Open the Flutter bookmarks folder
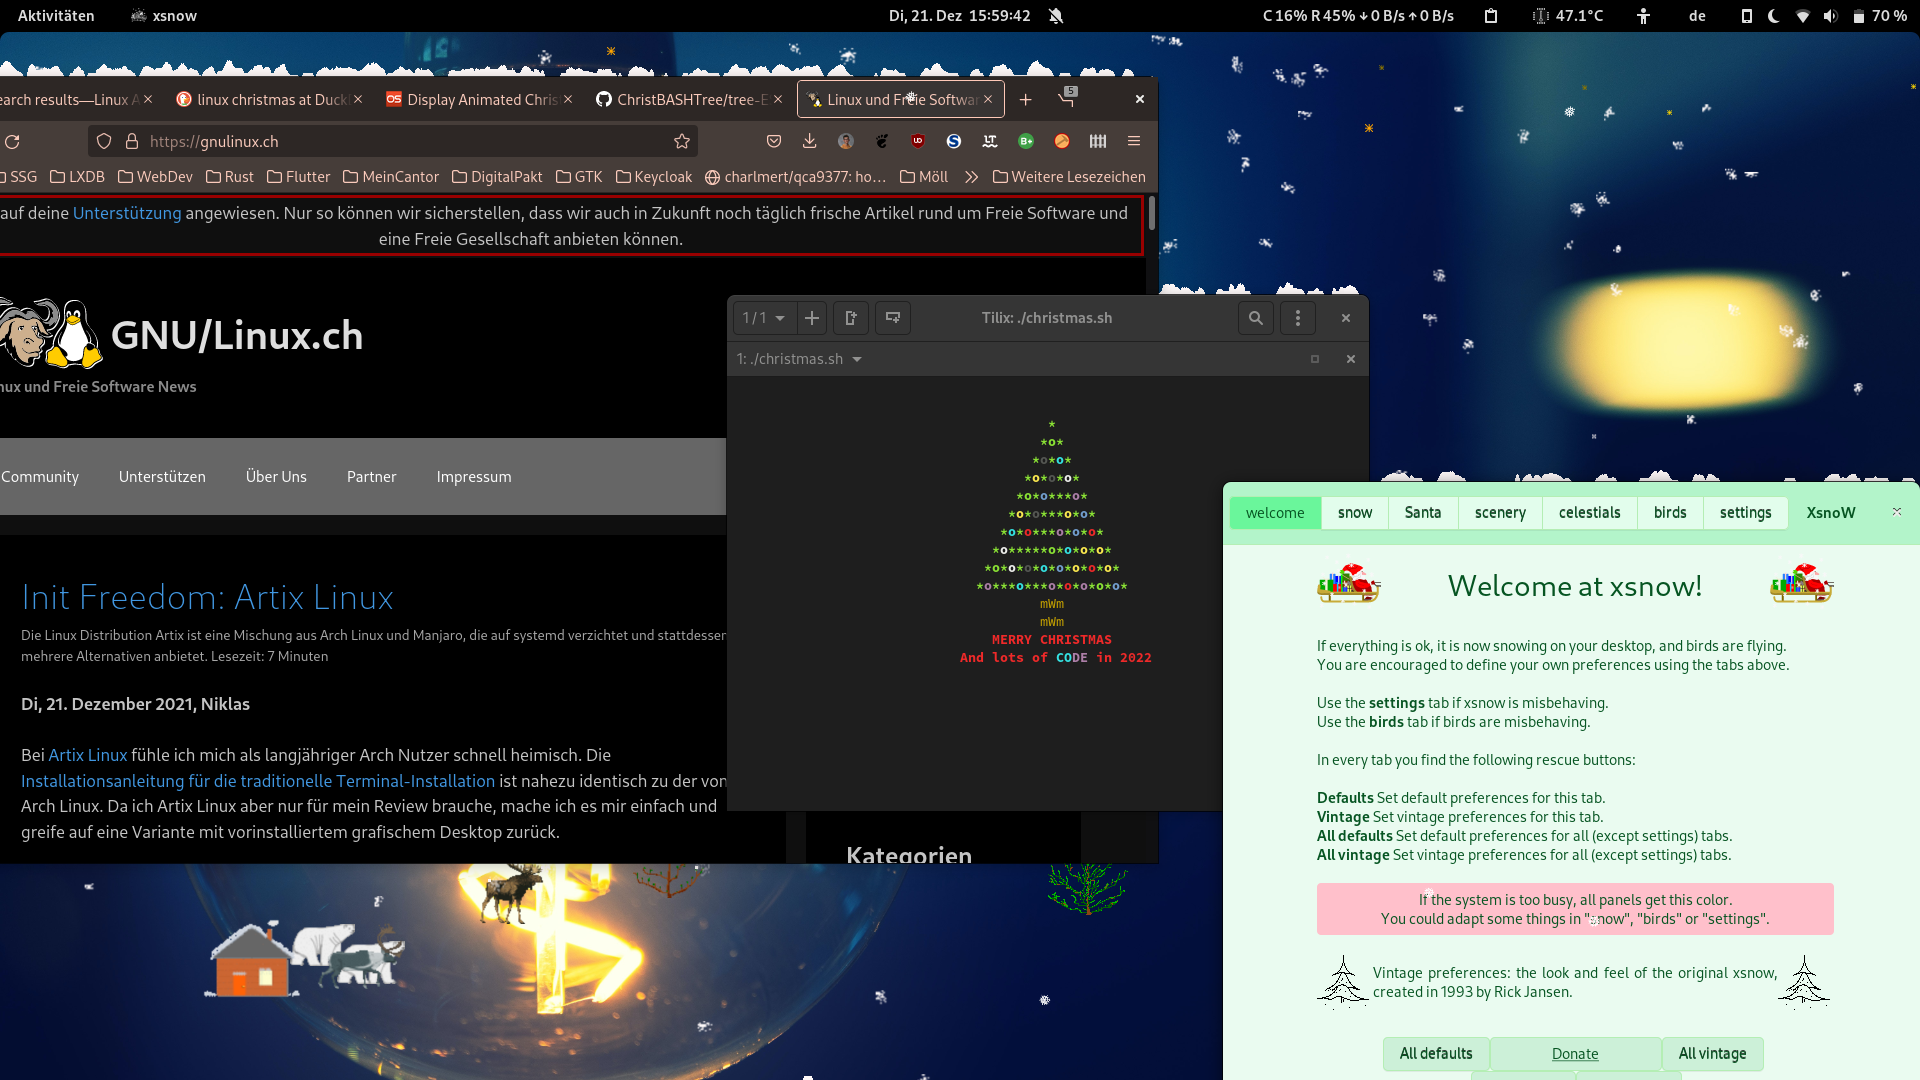 coord(299,177)
